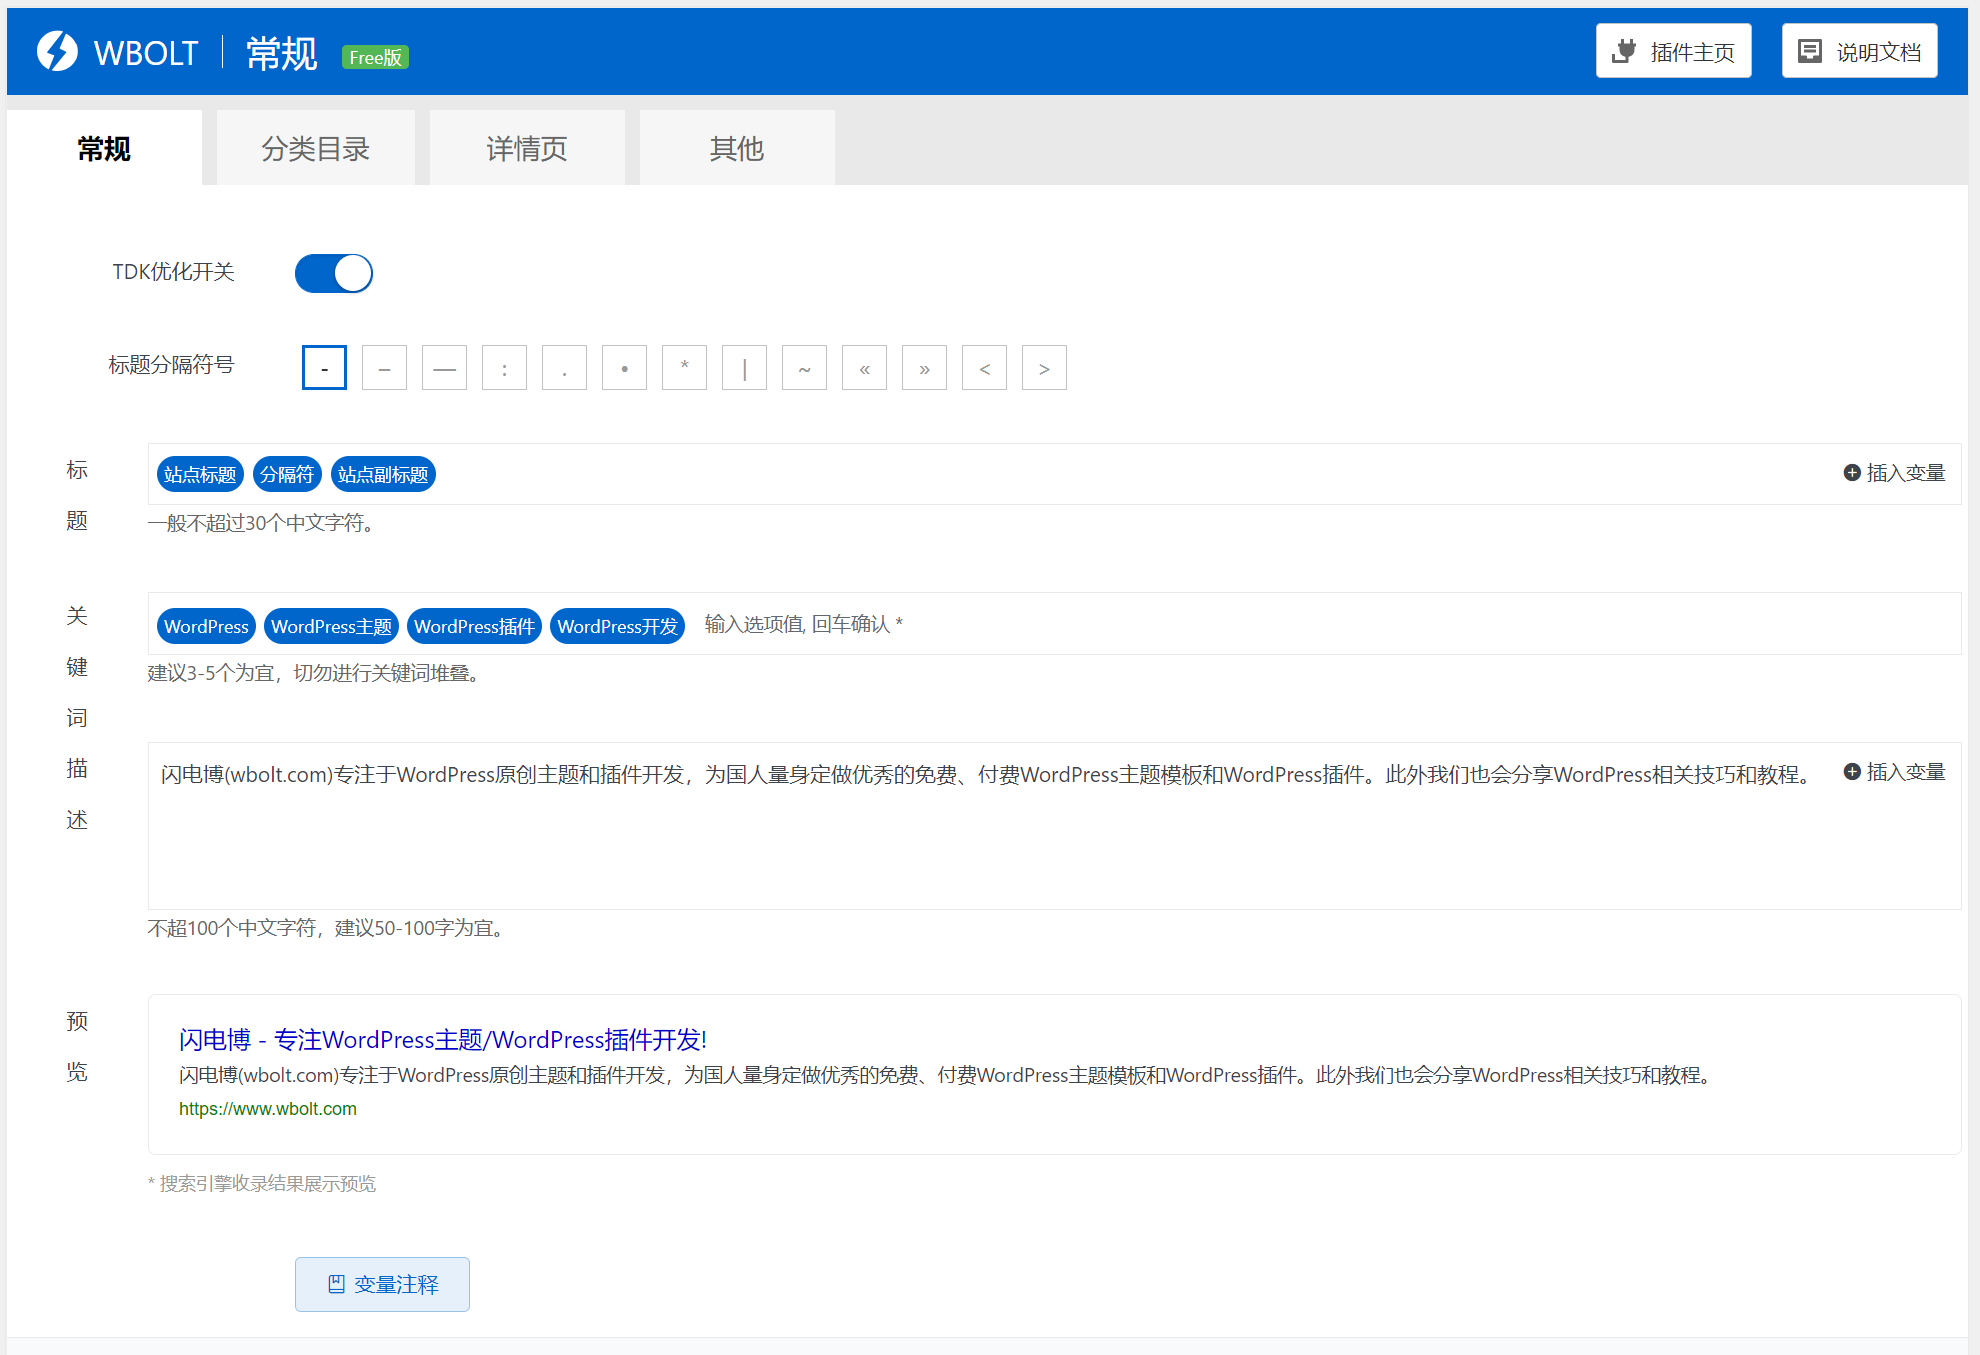Select the dash "-" title separator
Image resolution: width=1980 pixels, height=1355 pixels.
coord(323,368)
